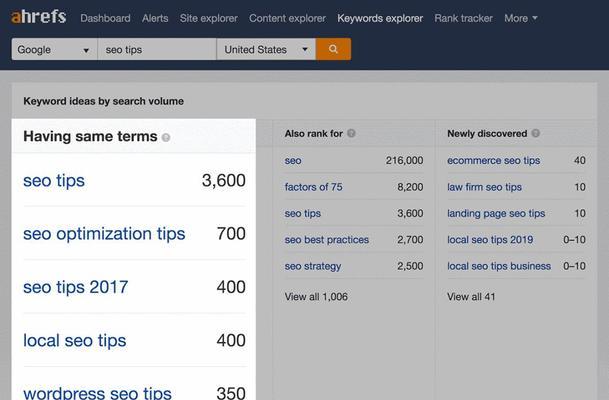Open the help icon beside Having same terms
This screenshot has width=609, height=400.
click(x=166, y=137)
